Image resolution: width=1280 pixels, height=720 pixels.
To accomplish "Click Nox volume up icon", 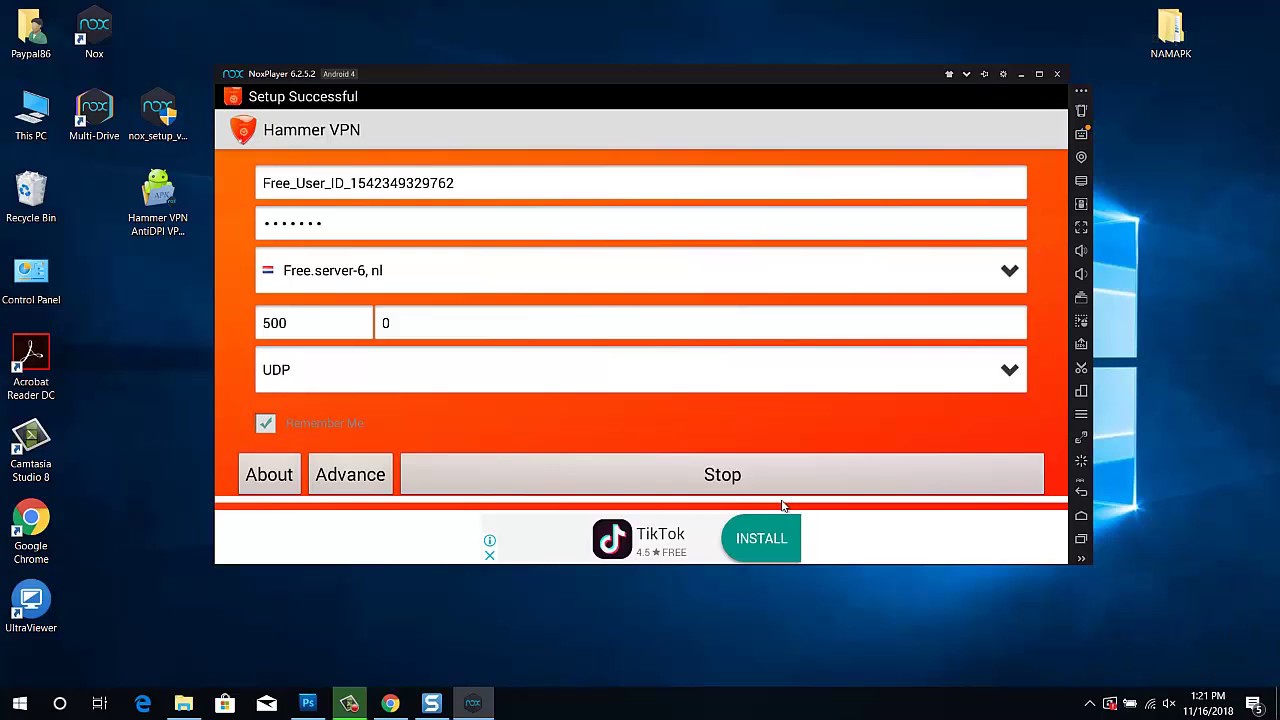I will tap(1081, 251).
